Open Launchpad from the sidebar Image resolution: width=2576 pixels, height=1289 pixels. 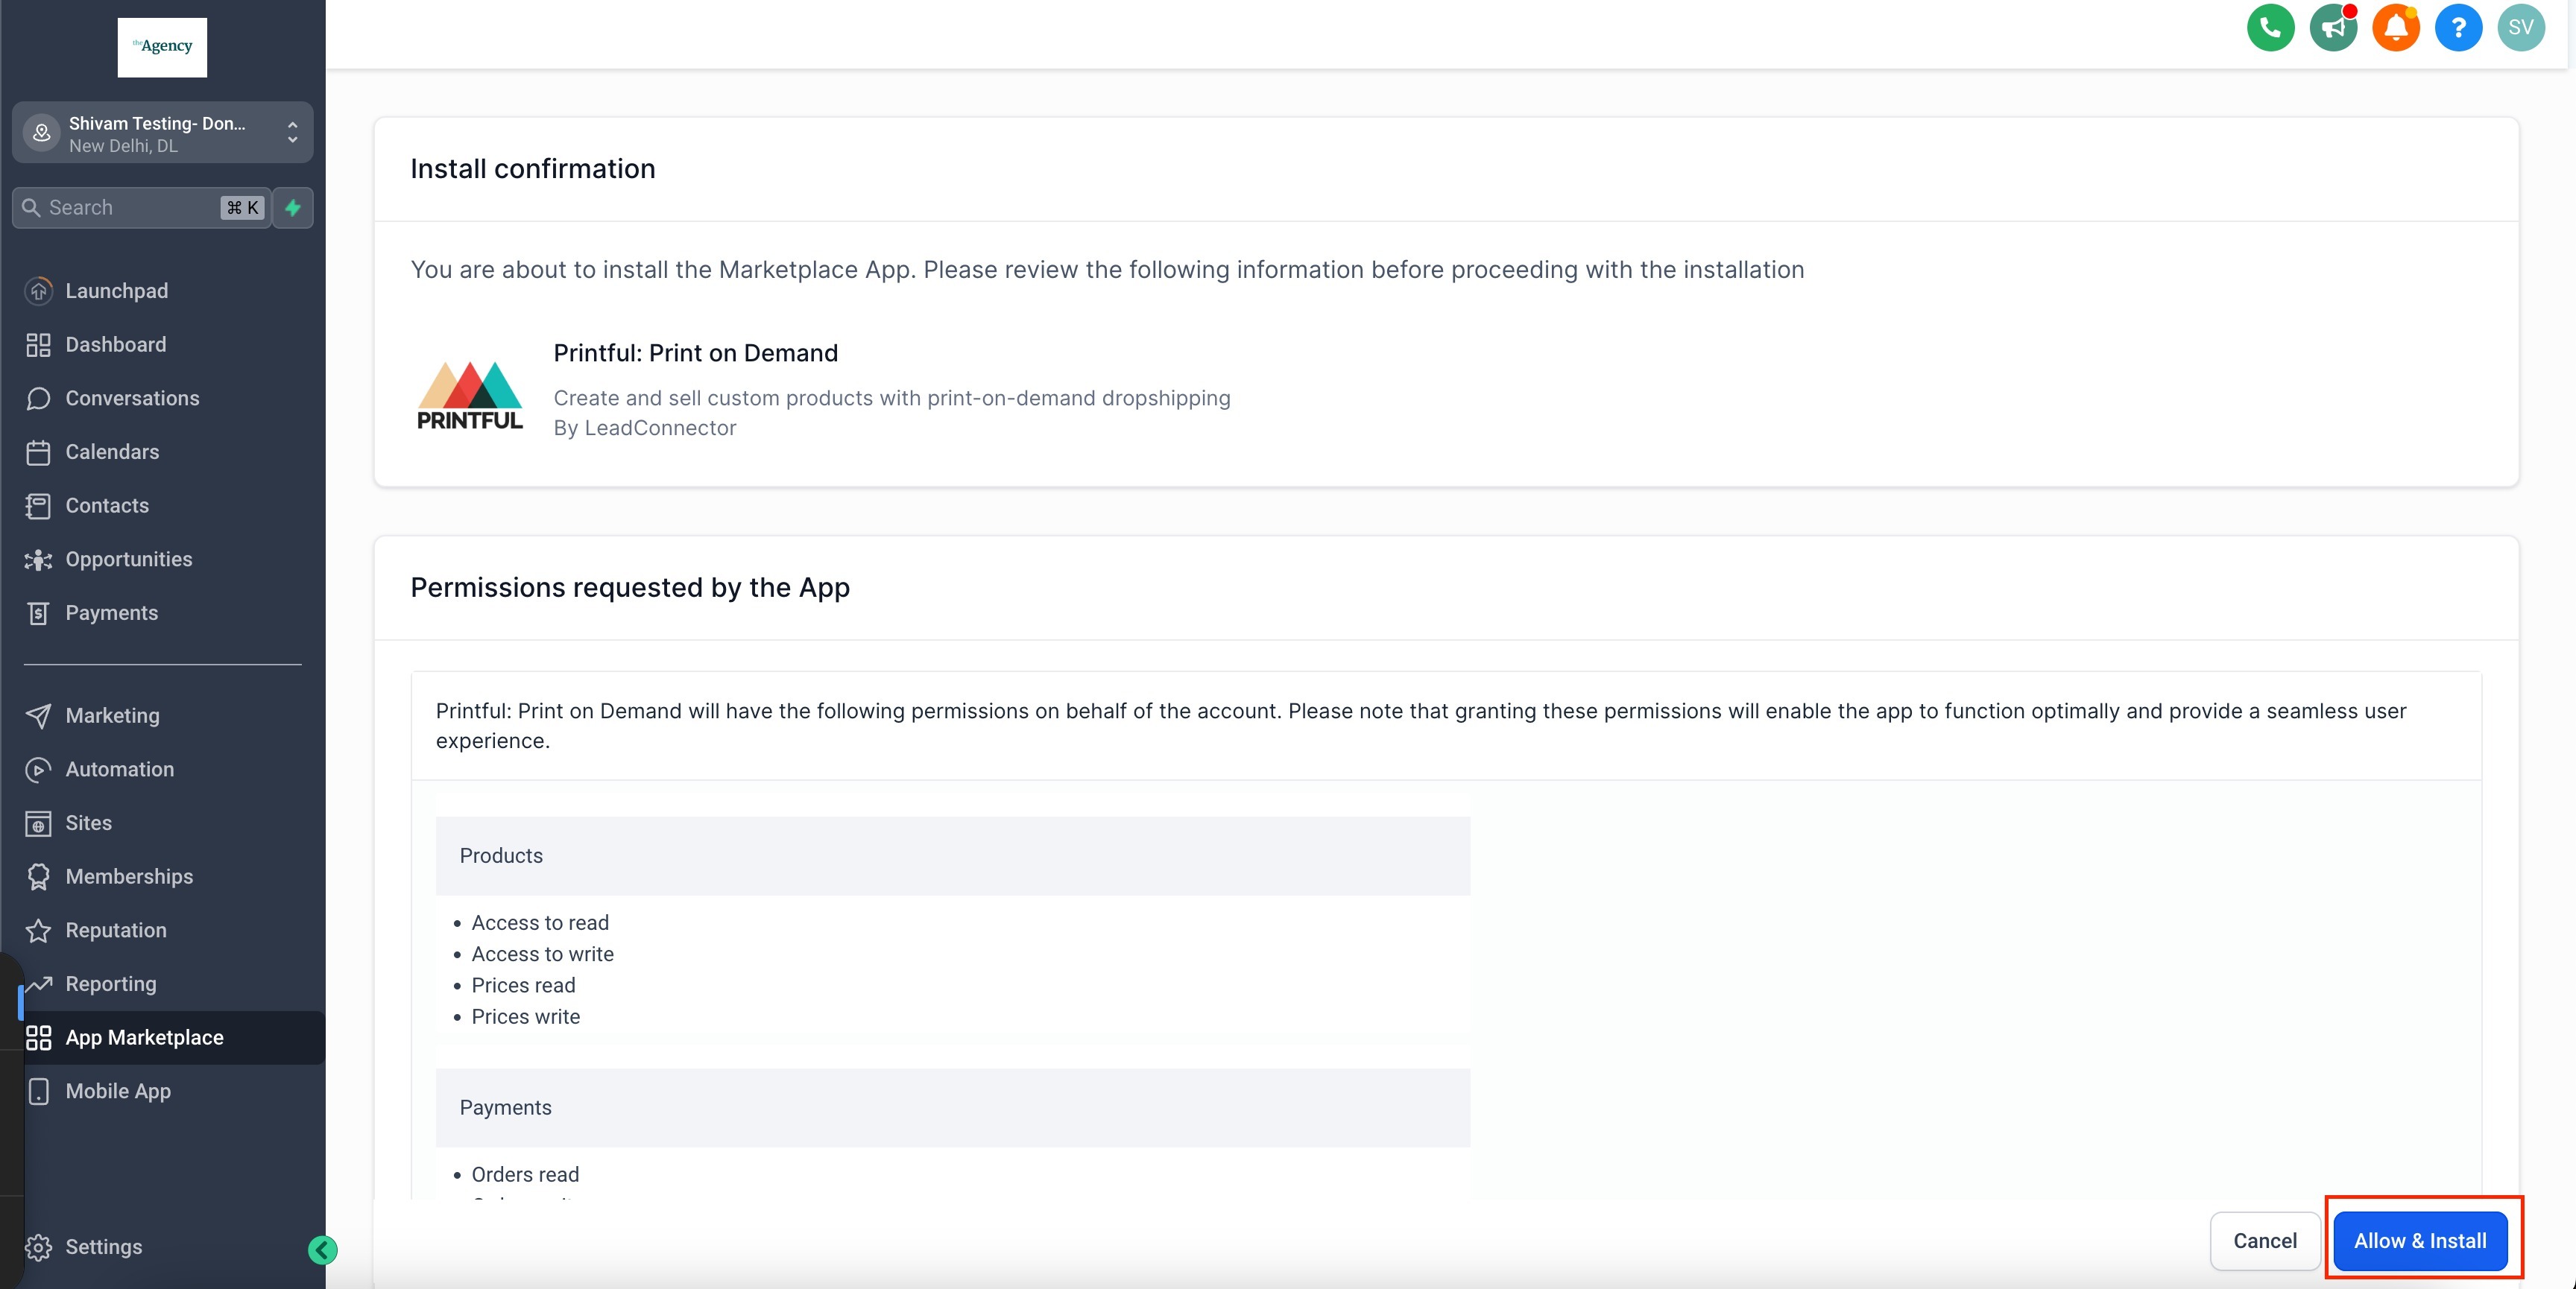pos(116,291)
